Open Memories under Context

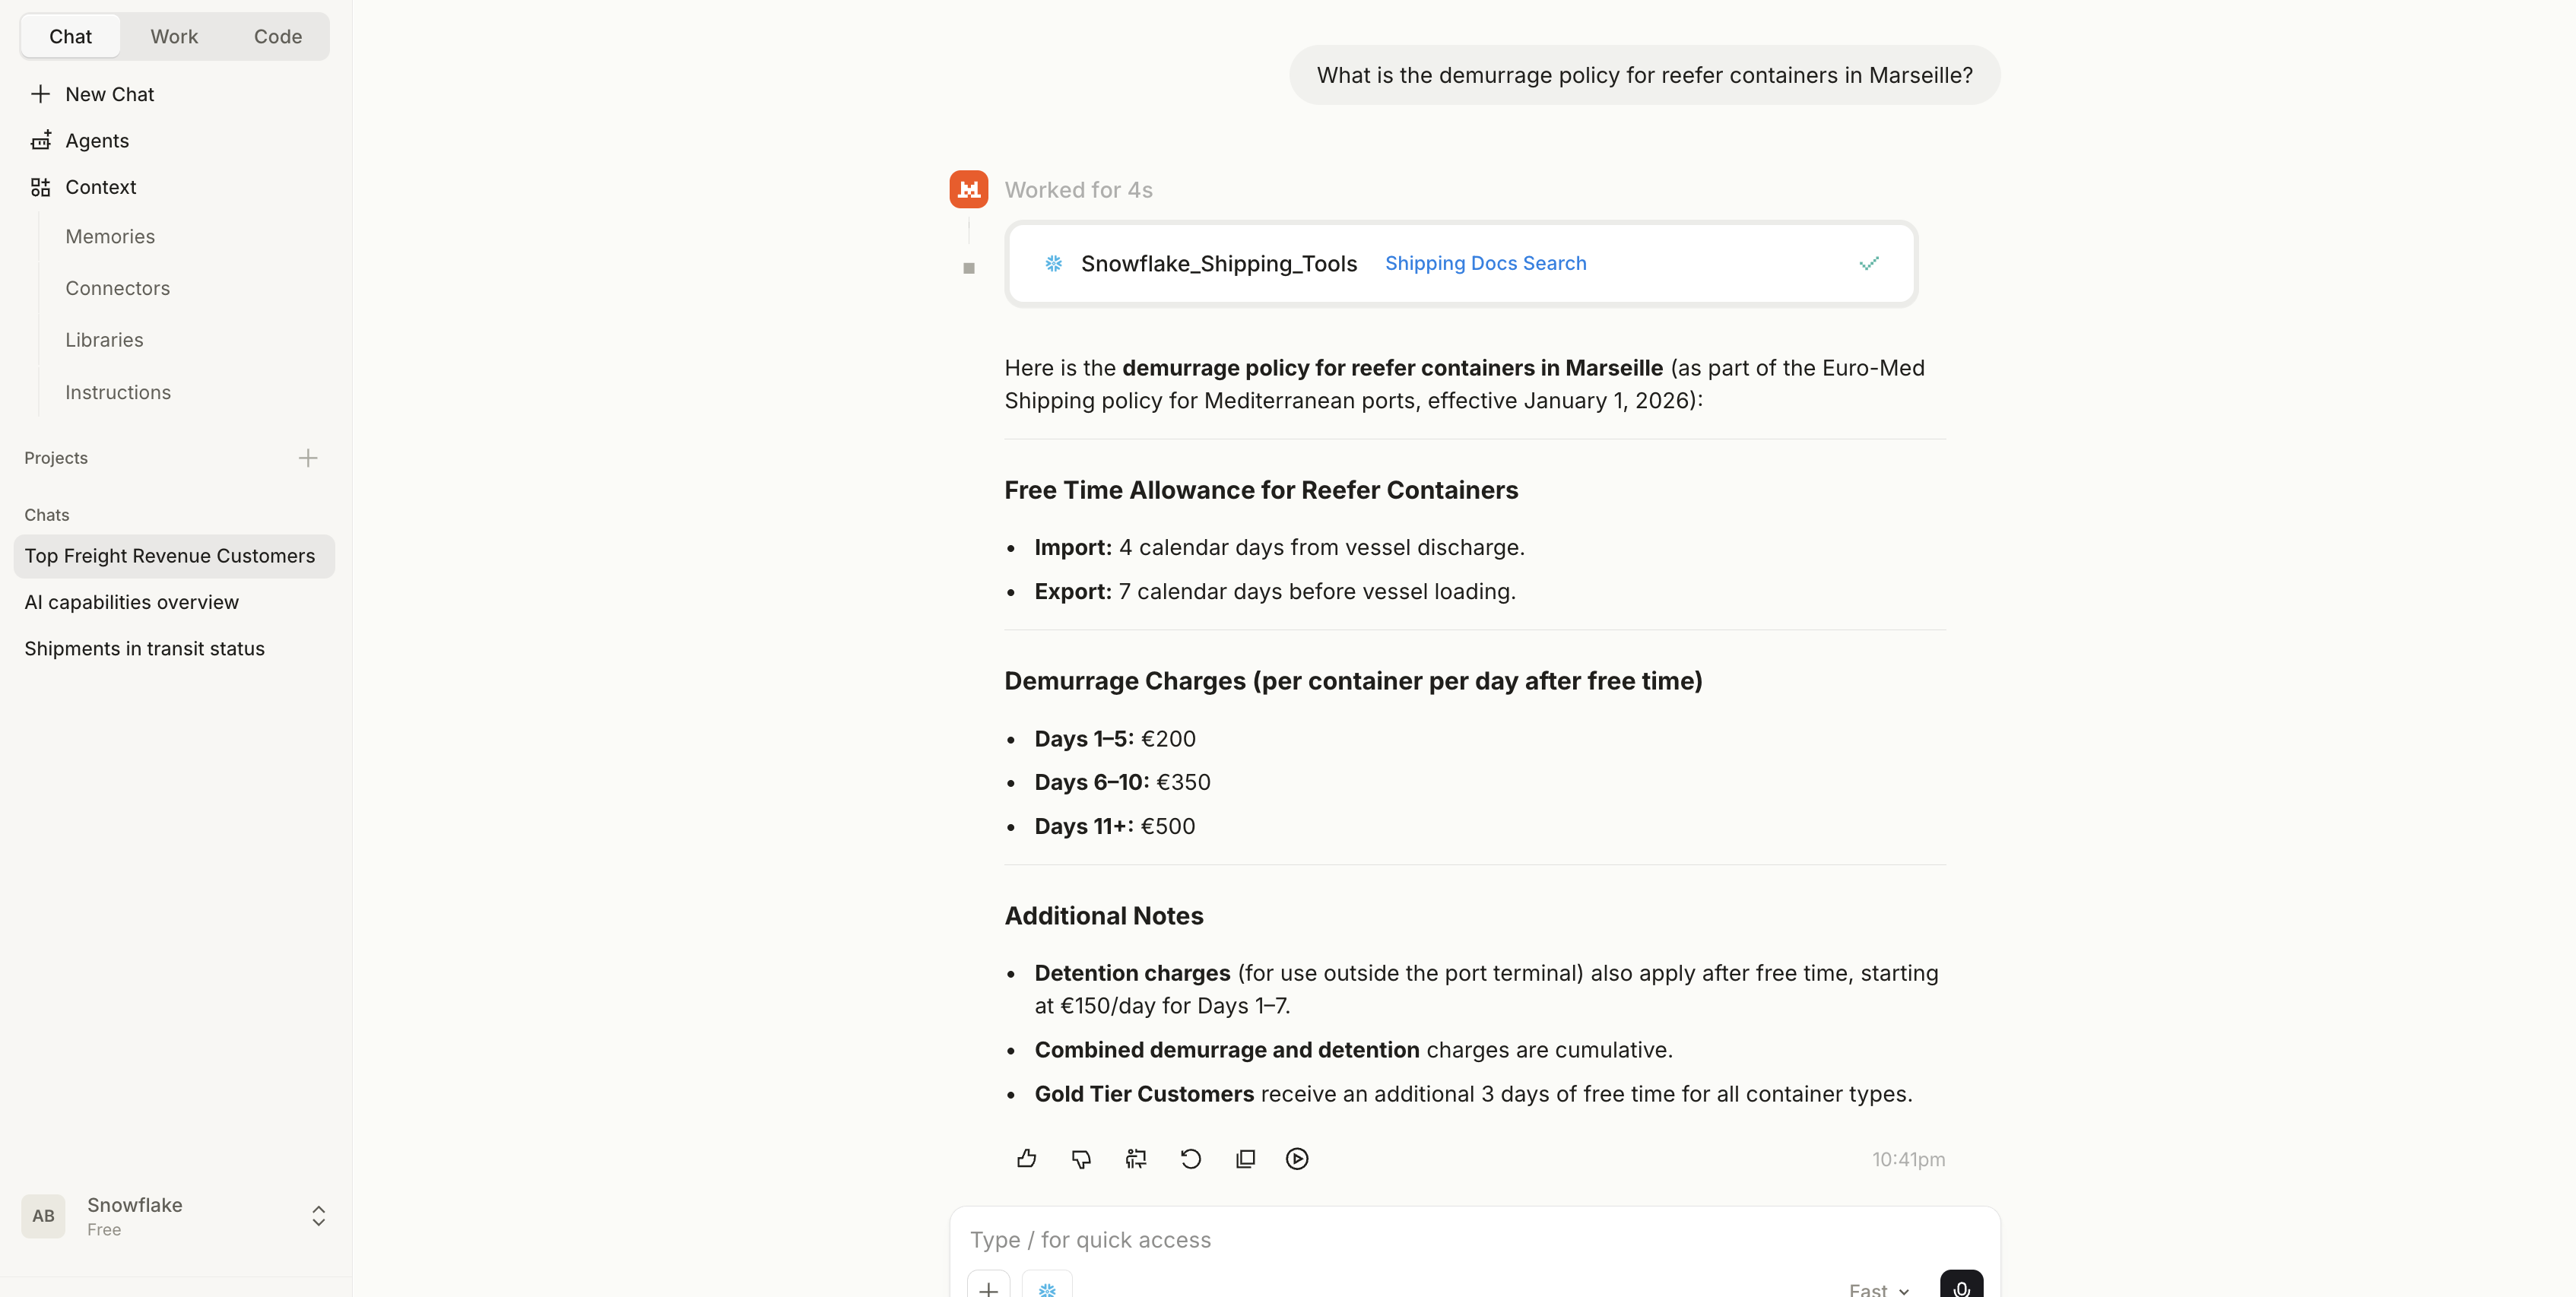click(x=110, y=237)
